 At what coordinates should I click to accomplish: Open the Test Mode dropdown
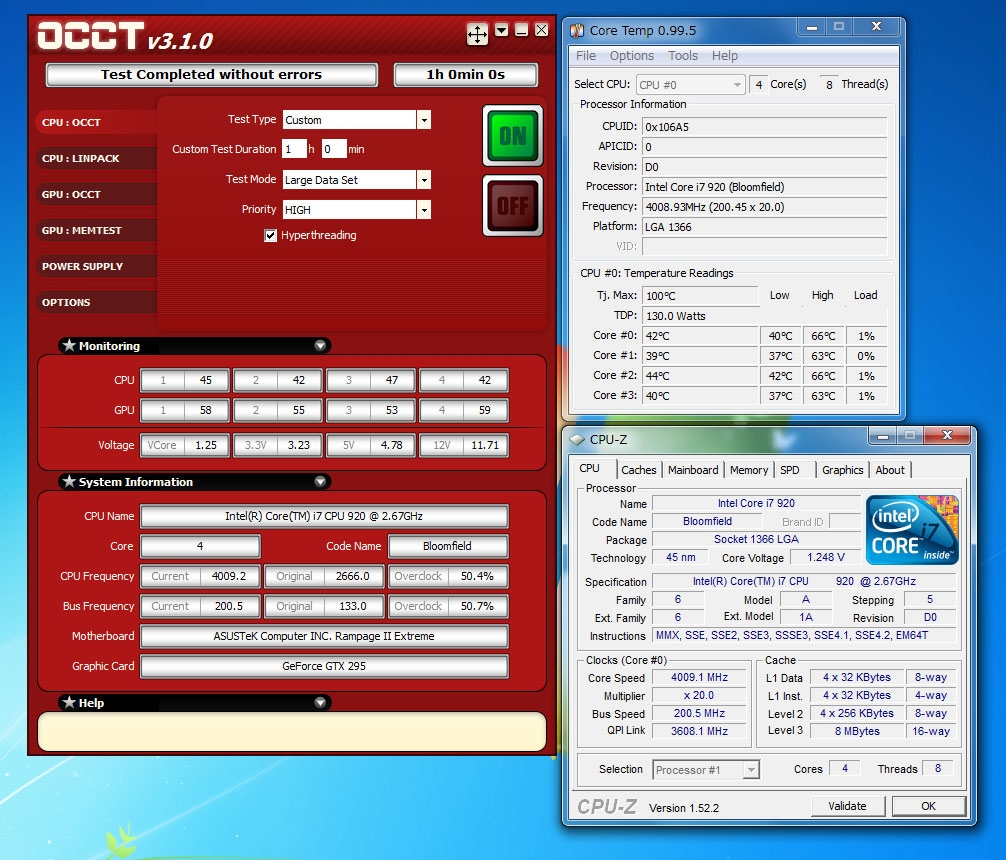click(423, 180)
